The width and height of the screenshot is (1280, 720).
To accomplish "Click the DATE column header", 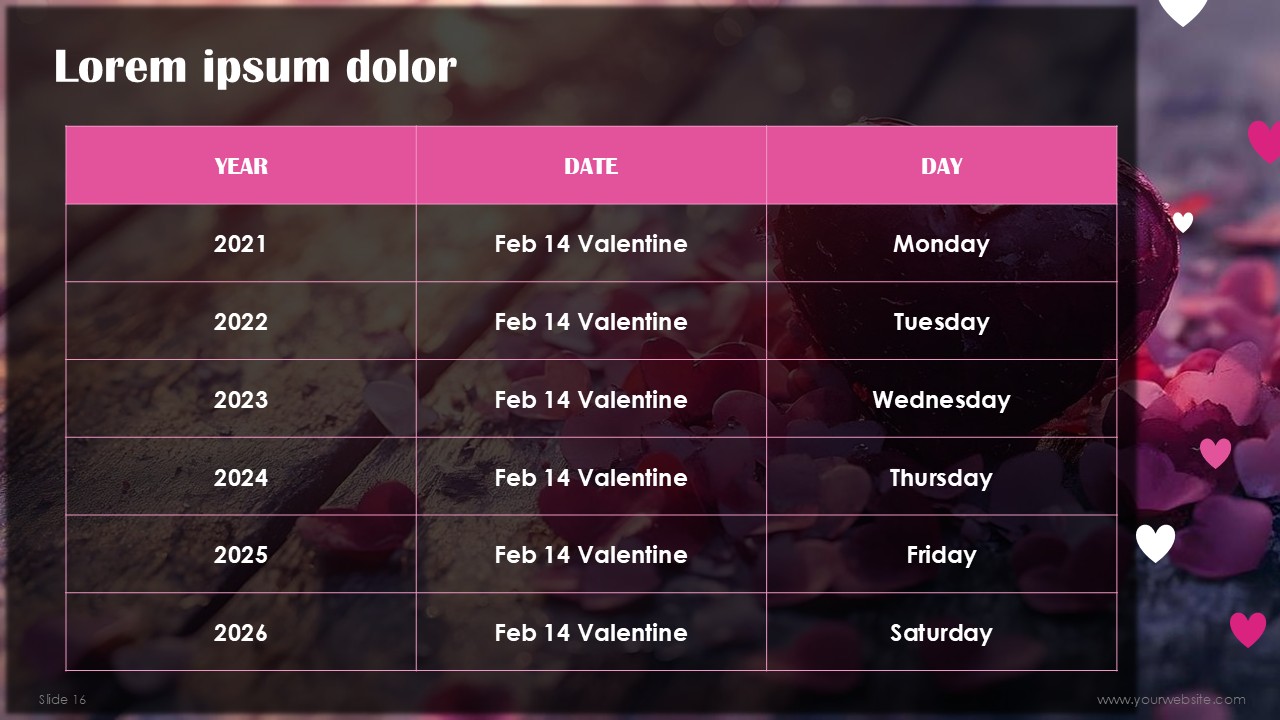I will click(591, 165).
